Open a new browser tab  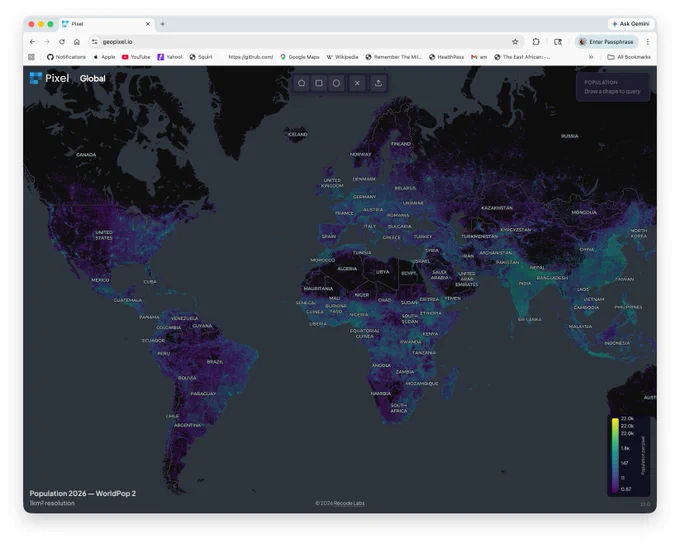tap(163, 24)
